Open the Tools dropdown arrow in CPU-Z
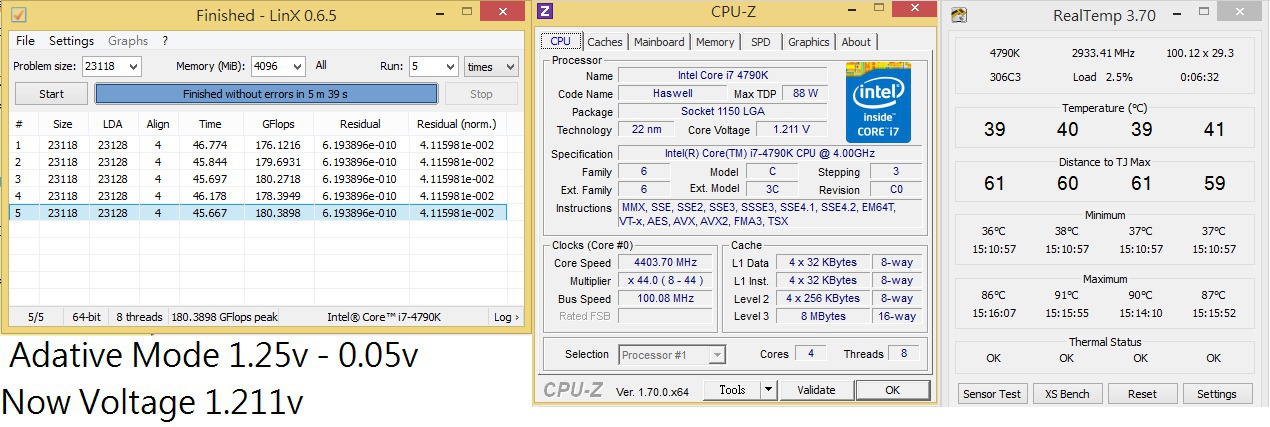Viewport: 1270px width, 427px height. coord(768,390)
